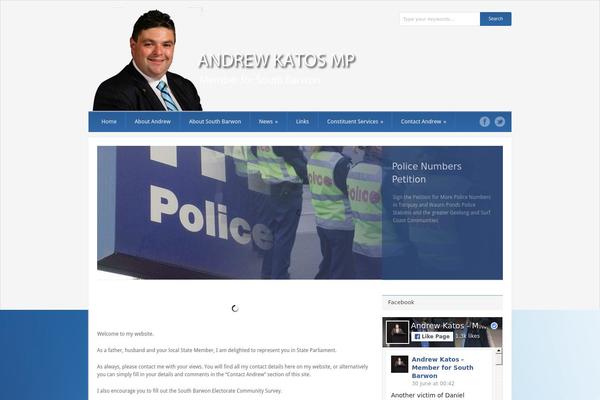Expand Constituent Services dropdown menu
Viewport: 600px width, 400px height.
pos(355,122)
